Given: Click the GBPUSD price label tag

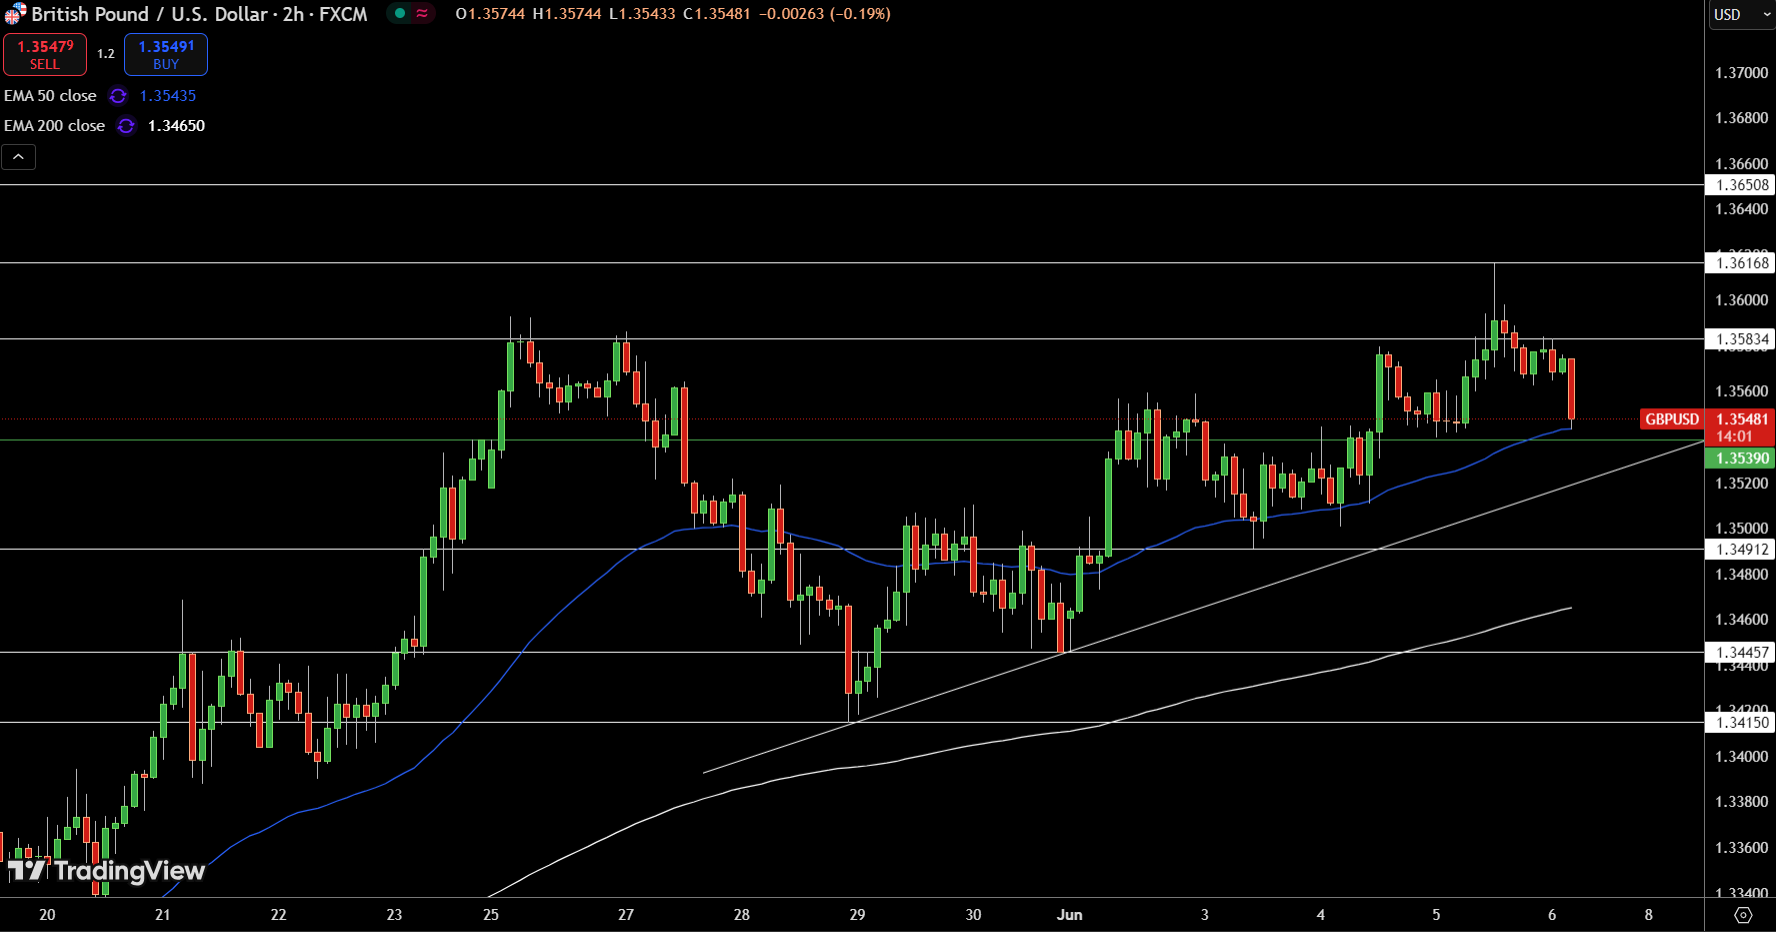Looking at the screenshot, I should [1672, 419].
